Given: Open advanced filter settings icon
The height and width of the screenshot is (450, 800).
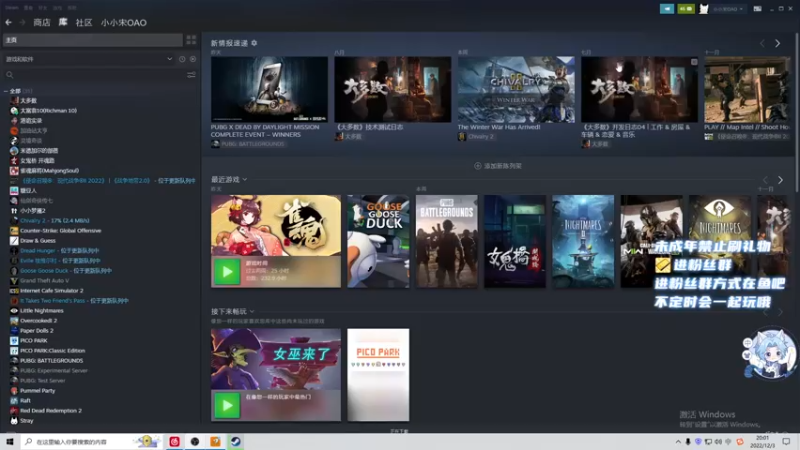Looking at the screenshot, I should tap(191, 75).
